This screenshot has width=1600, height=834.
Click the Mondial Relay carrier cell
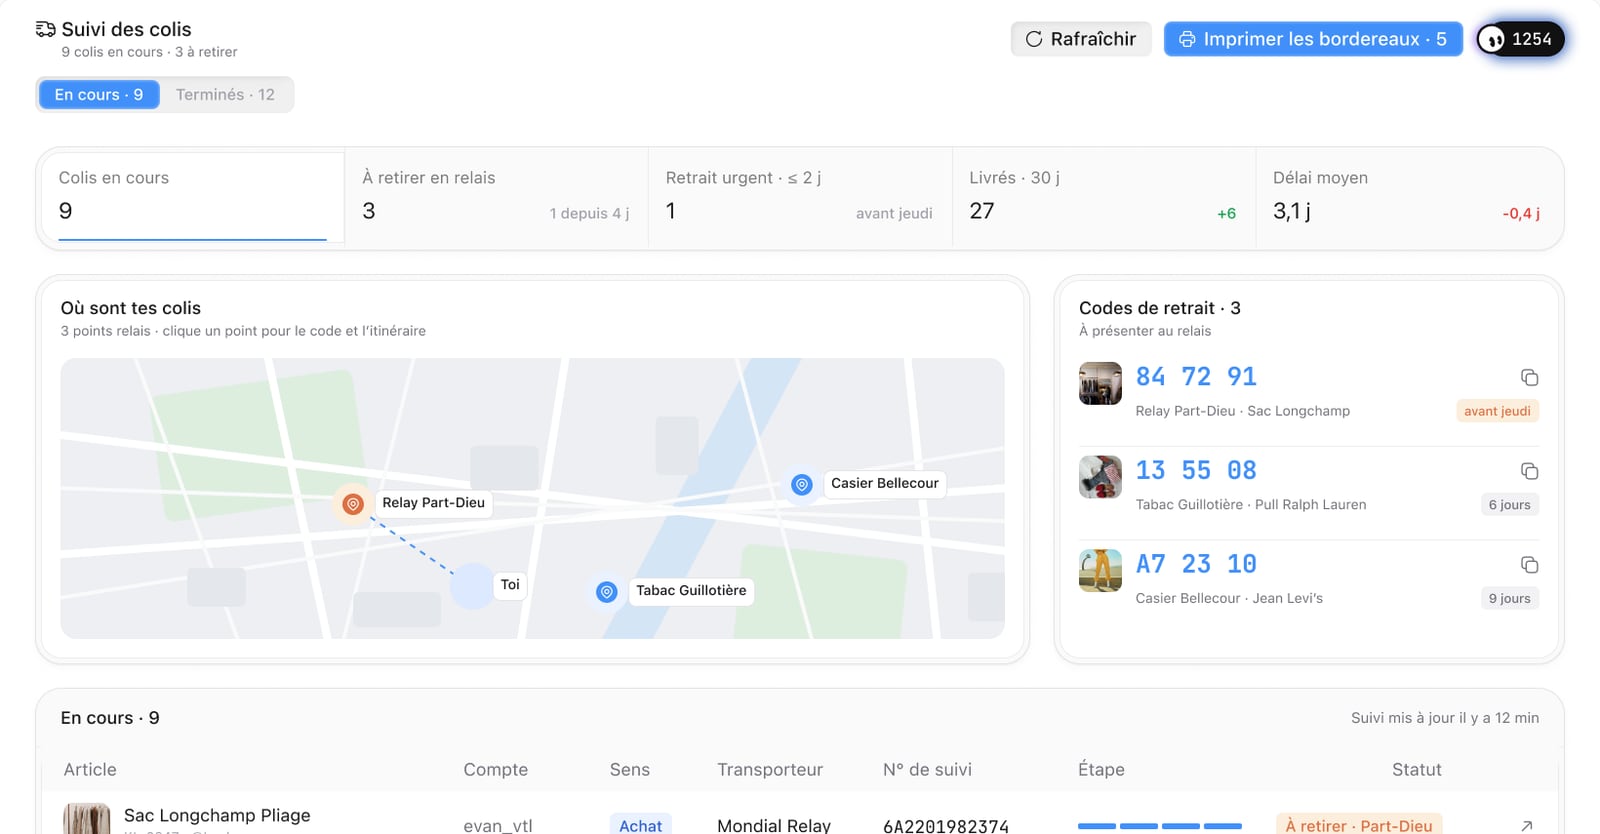point(774,826)
